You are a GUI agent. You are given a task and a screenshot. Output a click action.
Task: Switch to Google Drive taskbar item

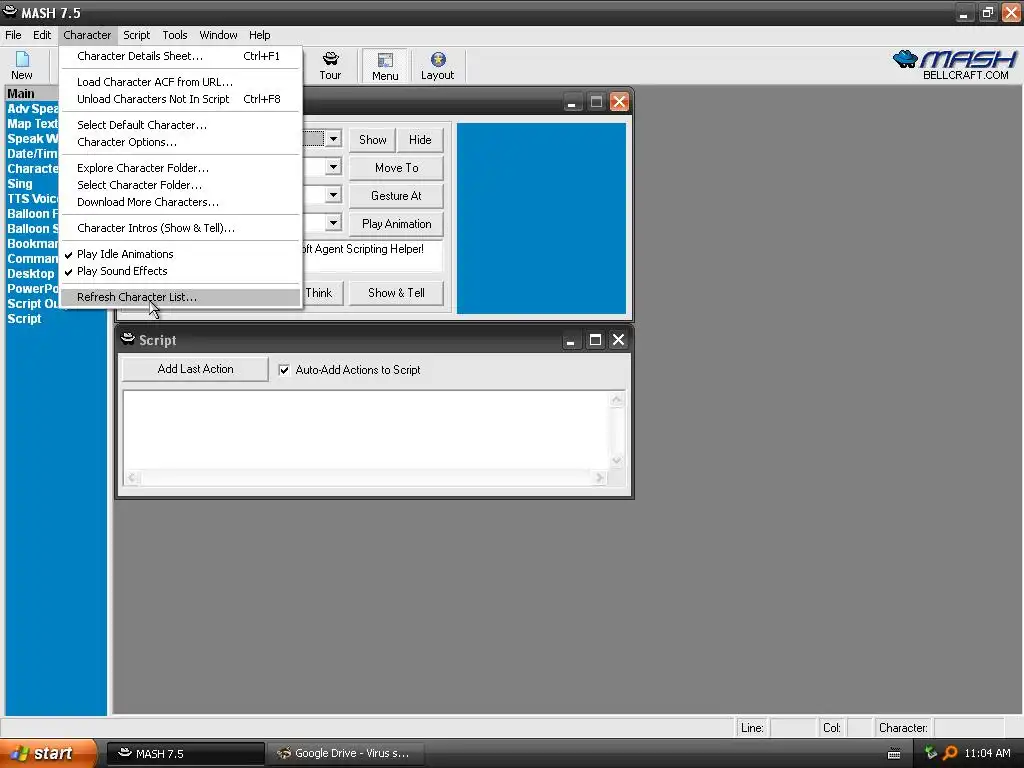click(x=345, y=753)
